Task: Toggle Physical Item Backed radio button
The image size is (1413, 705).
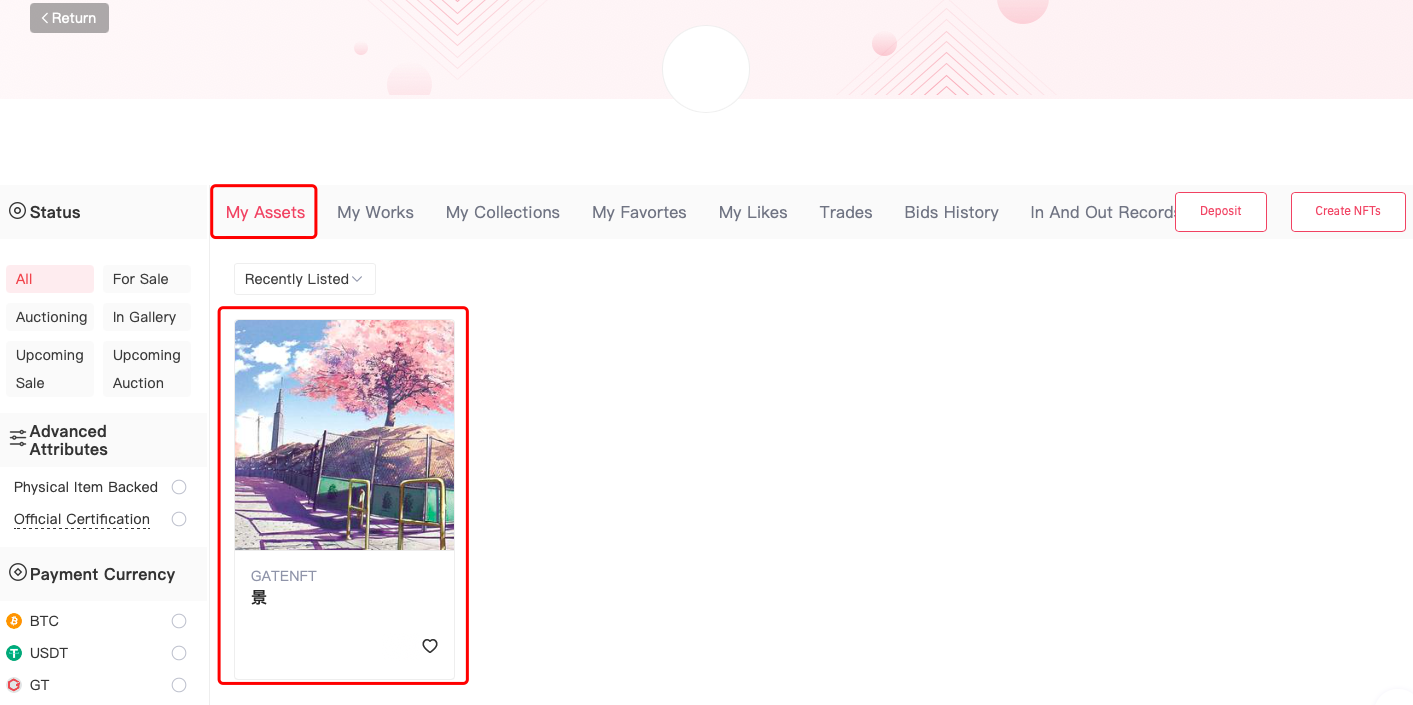Action: 179,487
